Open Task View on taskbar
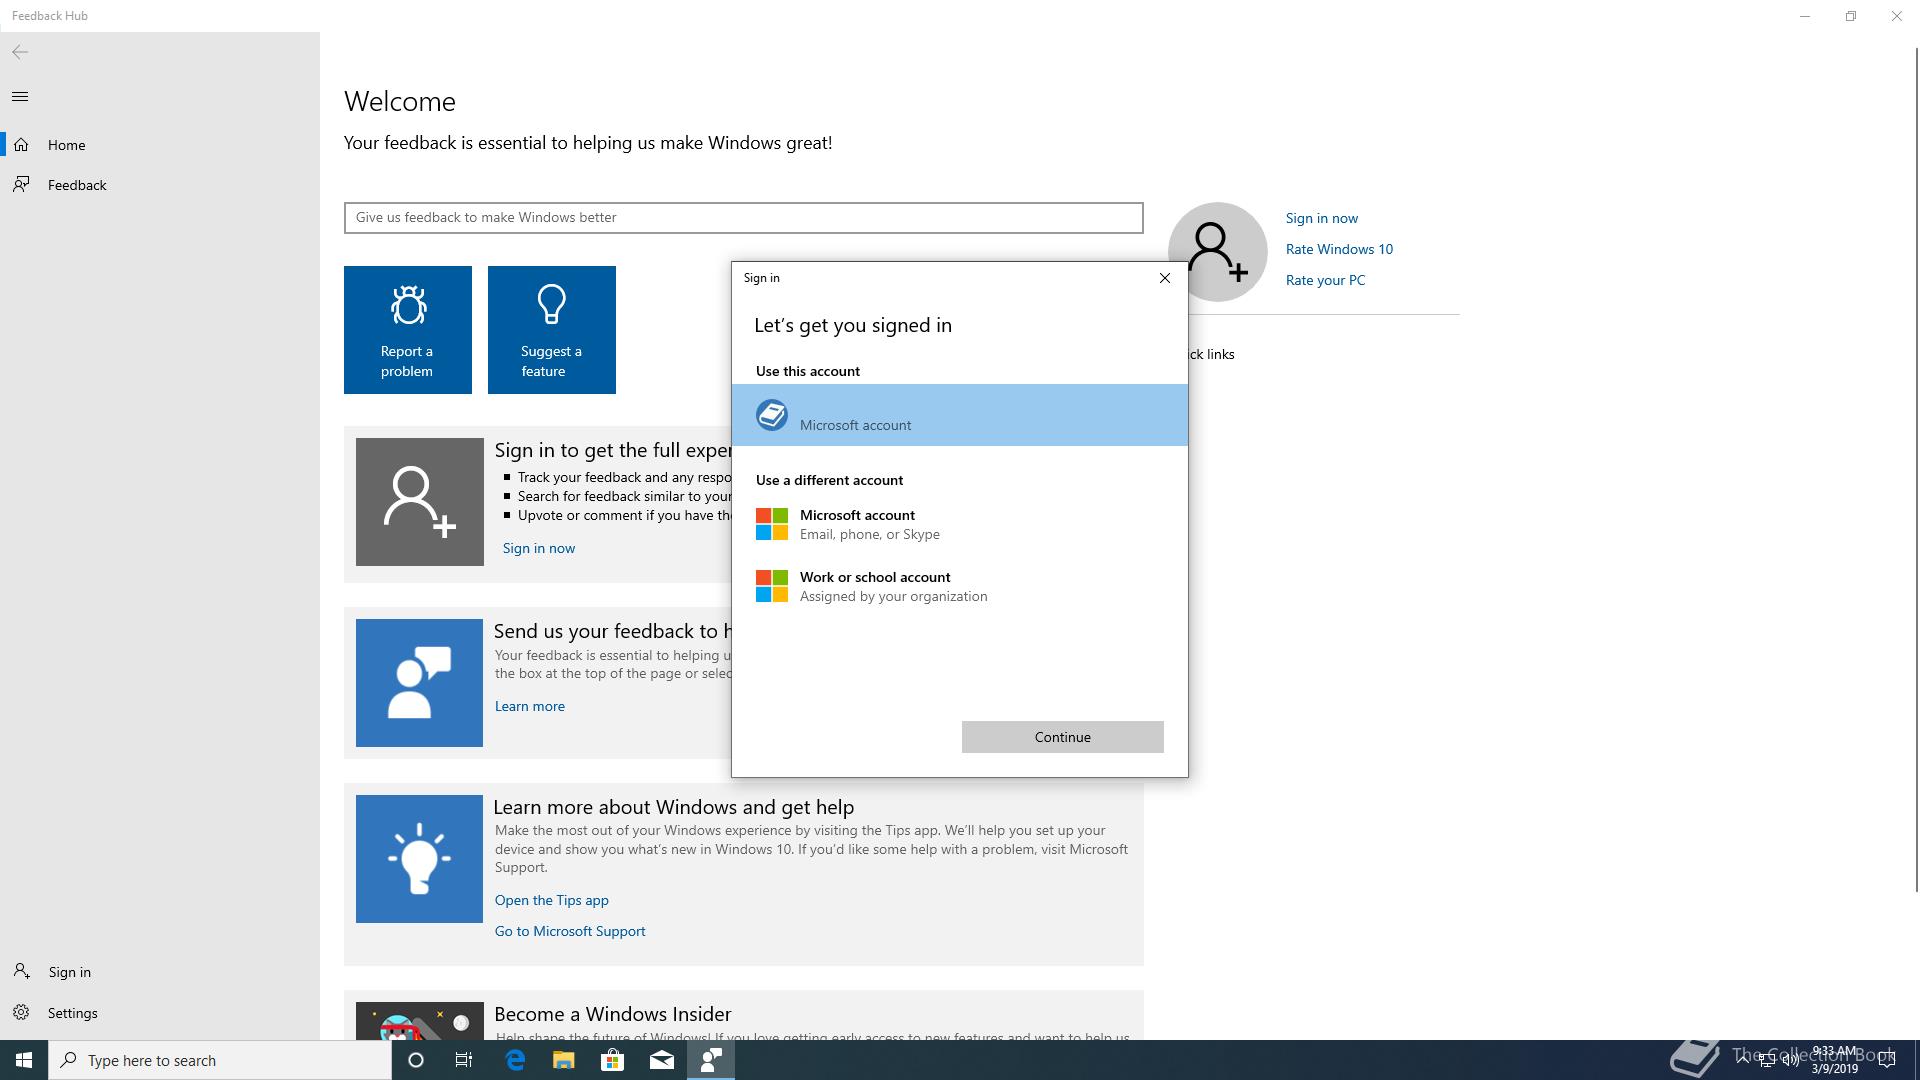Image resolution: width=1920 pixels, height=1080 pixels. click(464, 1060)
